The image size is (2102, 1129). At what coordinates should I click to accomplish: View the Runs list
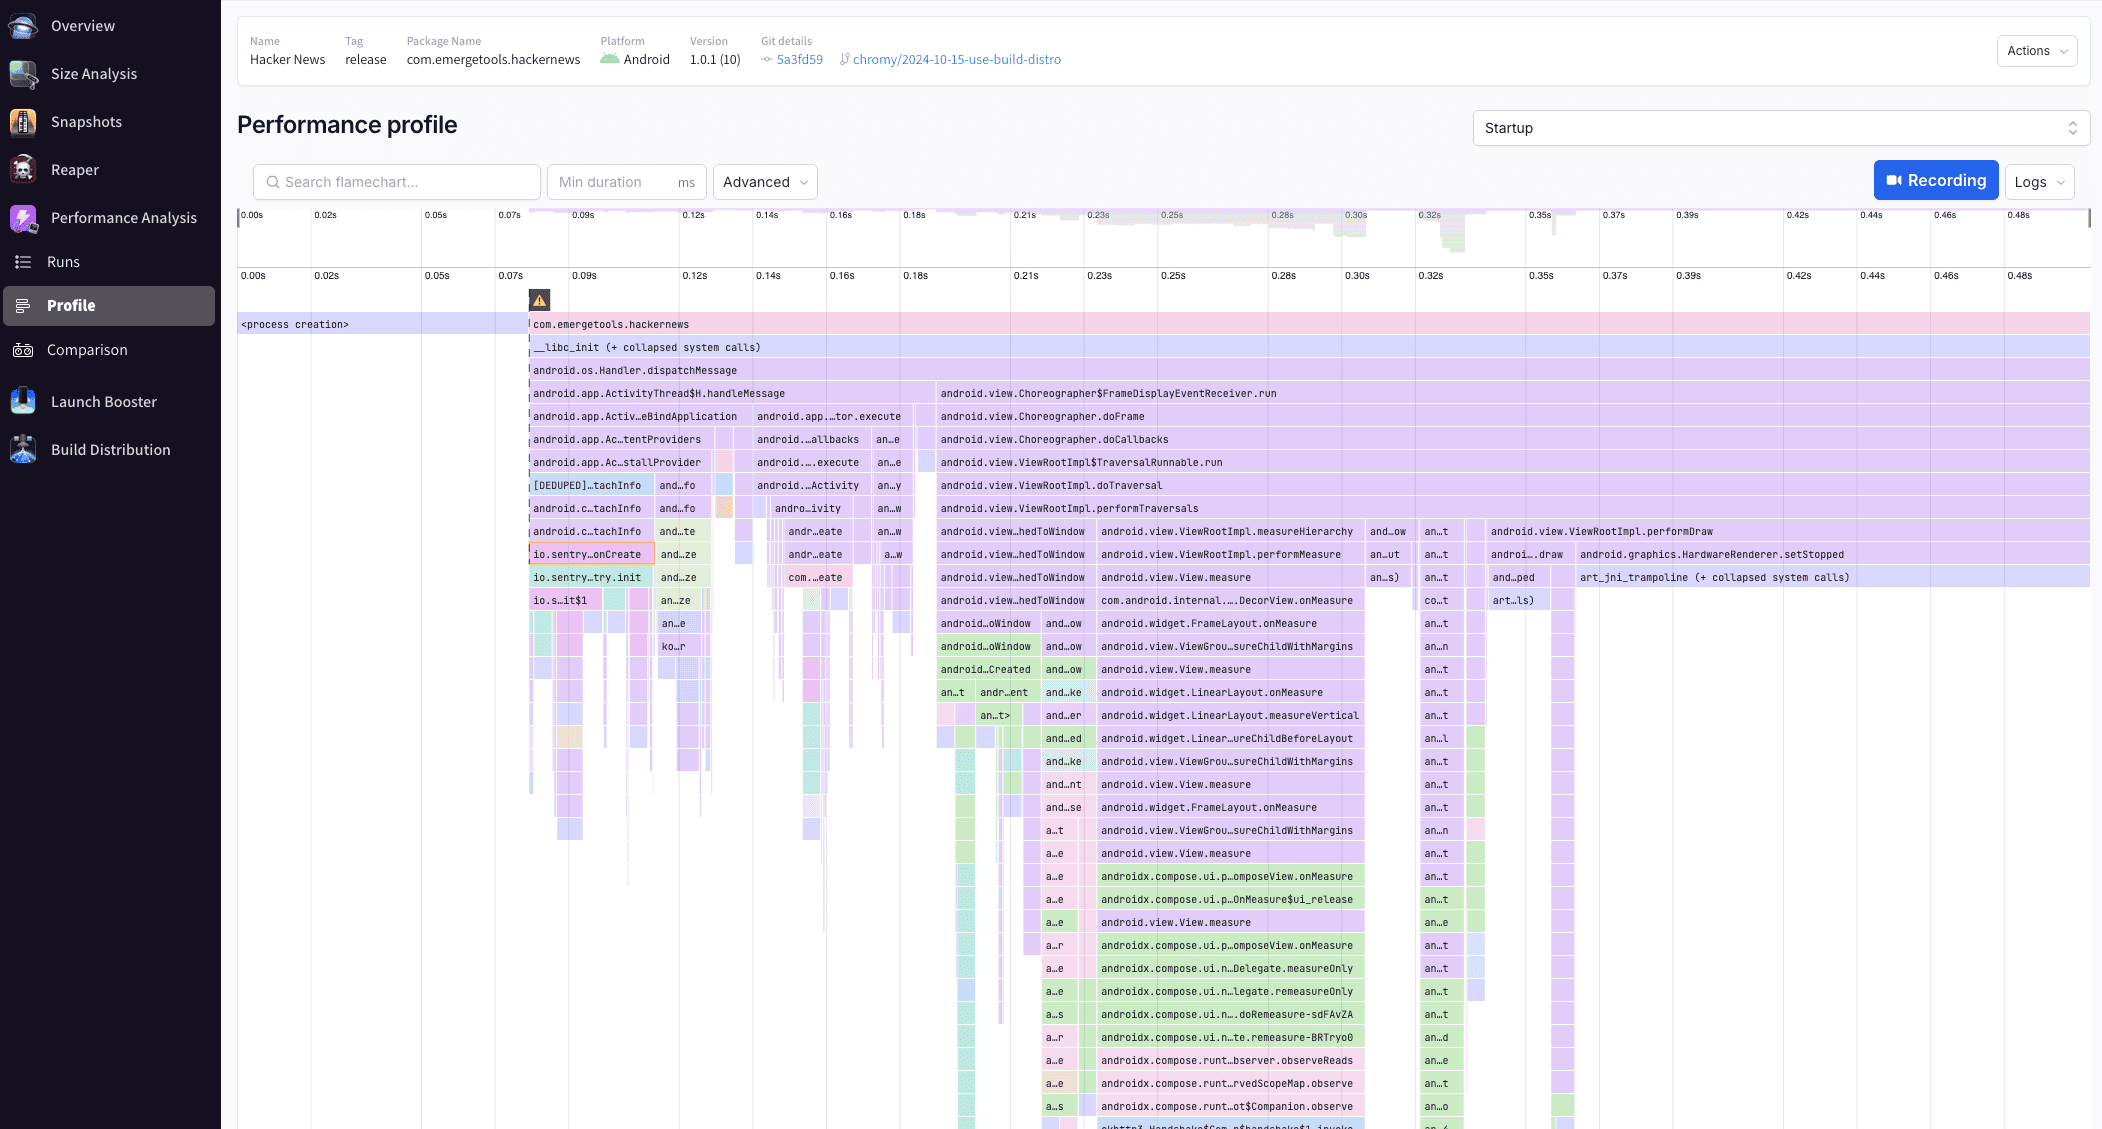63,261
